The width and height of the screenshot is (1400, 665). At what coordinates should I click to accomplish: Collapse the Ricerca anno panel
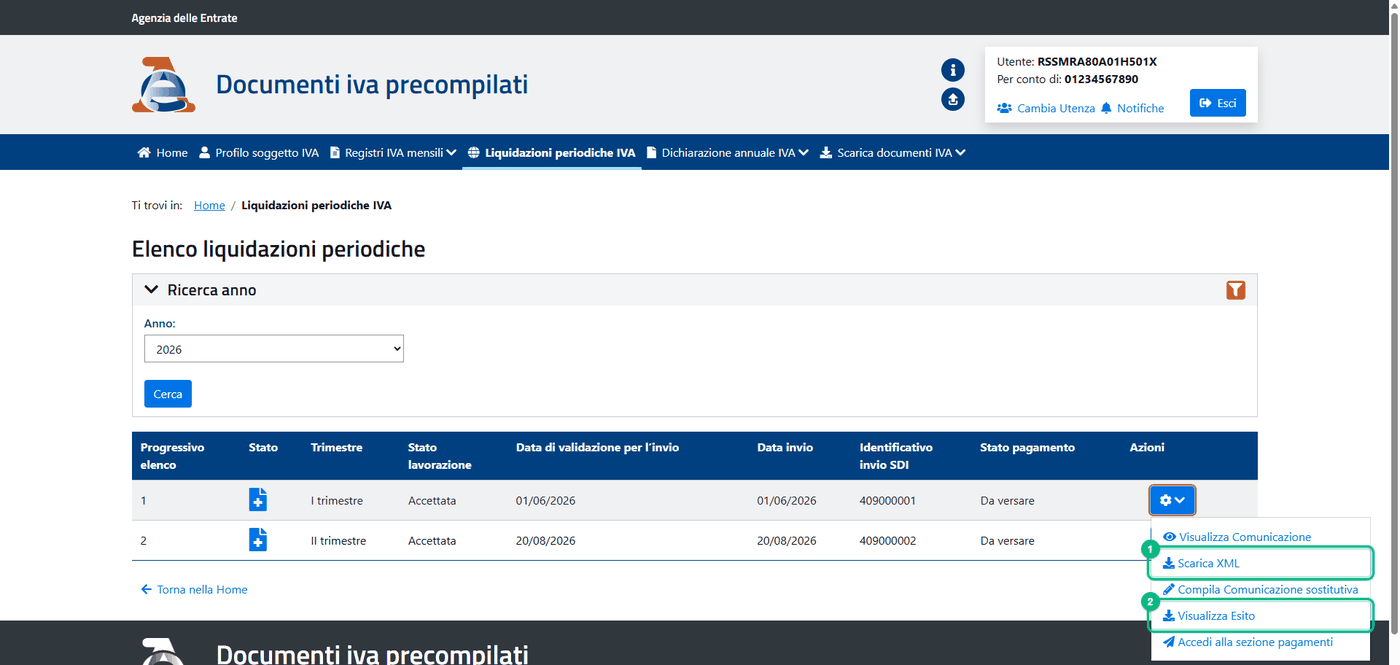(x=152, y=290)
